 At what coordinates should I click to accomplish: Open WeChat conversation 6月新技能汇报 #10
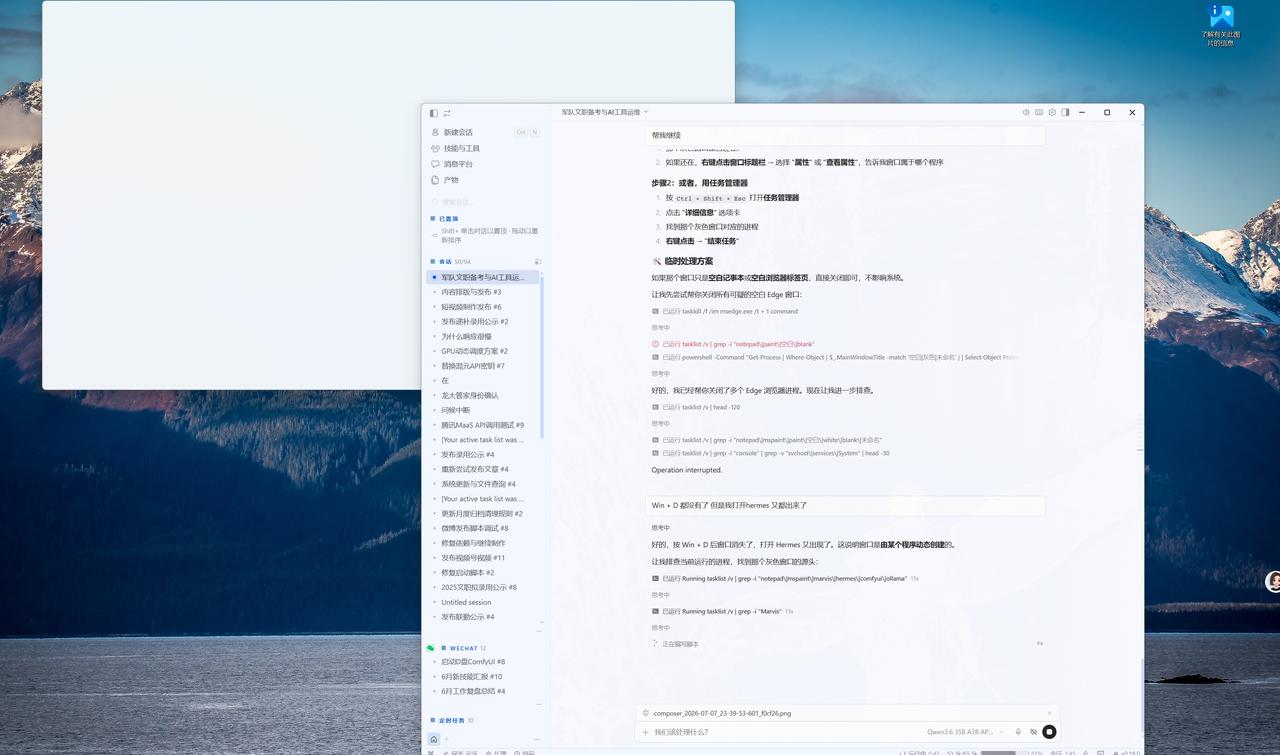point(484,677)
